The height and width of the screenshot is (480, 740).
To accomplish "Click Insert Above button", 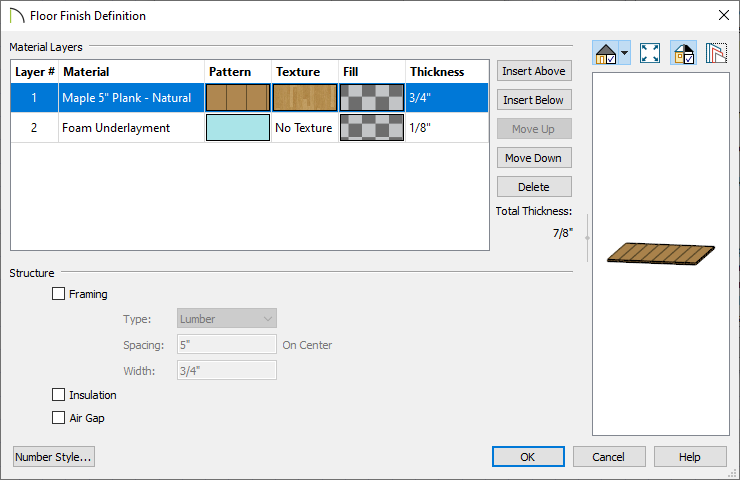I will pyautogui.click(x=534, y=71).
